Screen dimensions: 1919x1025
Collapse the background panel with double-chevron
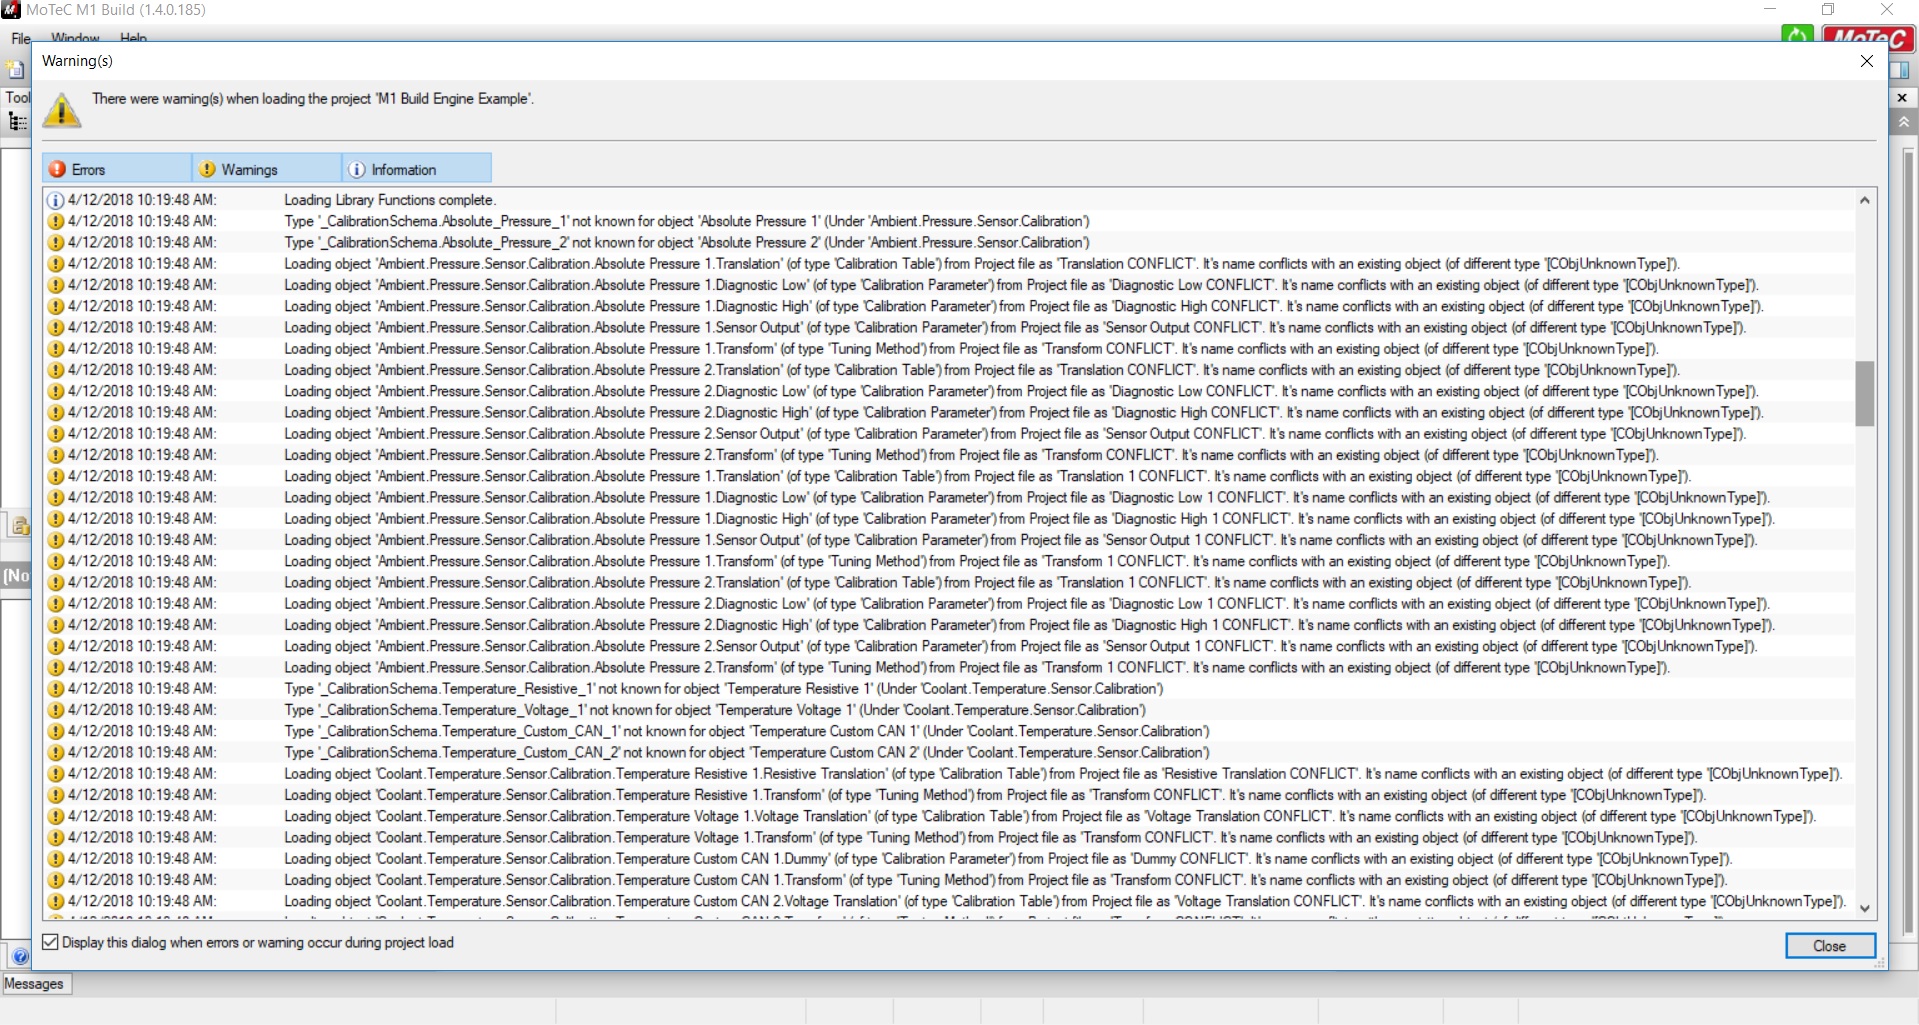pos(1903,122)
